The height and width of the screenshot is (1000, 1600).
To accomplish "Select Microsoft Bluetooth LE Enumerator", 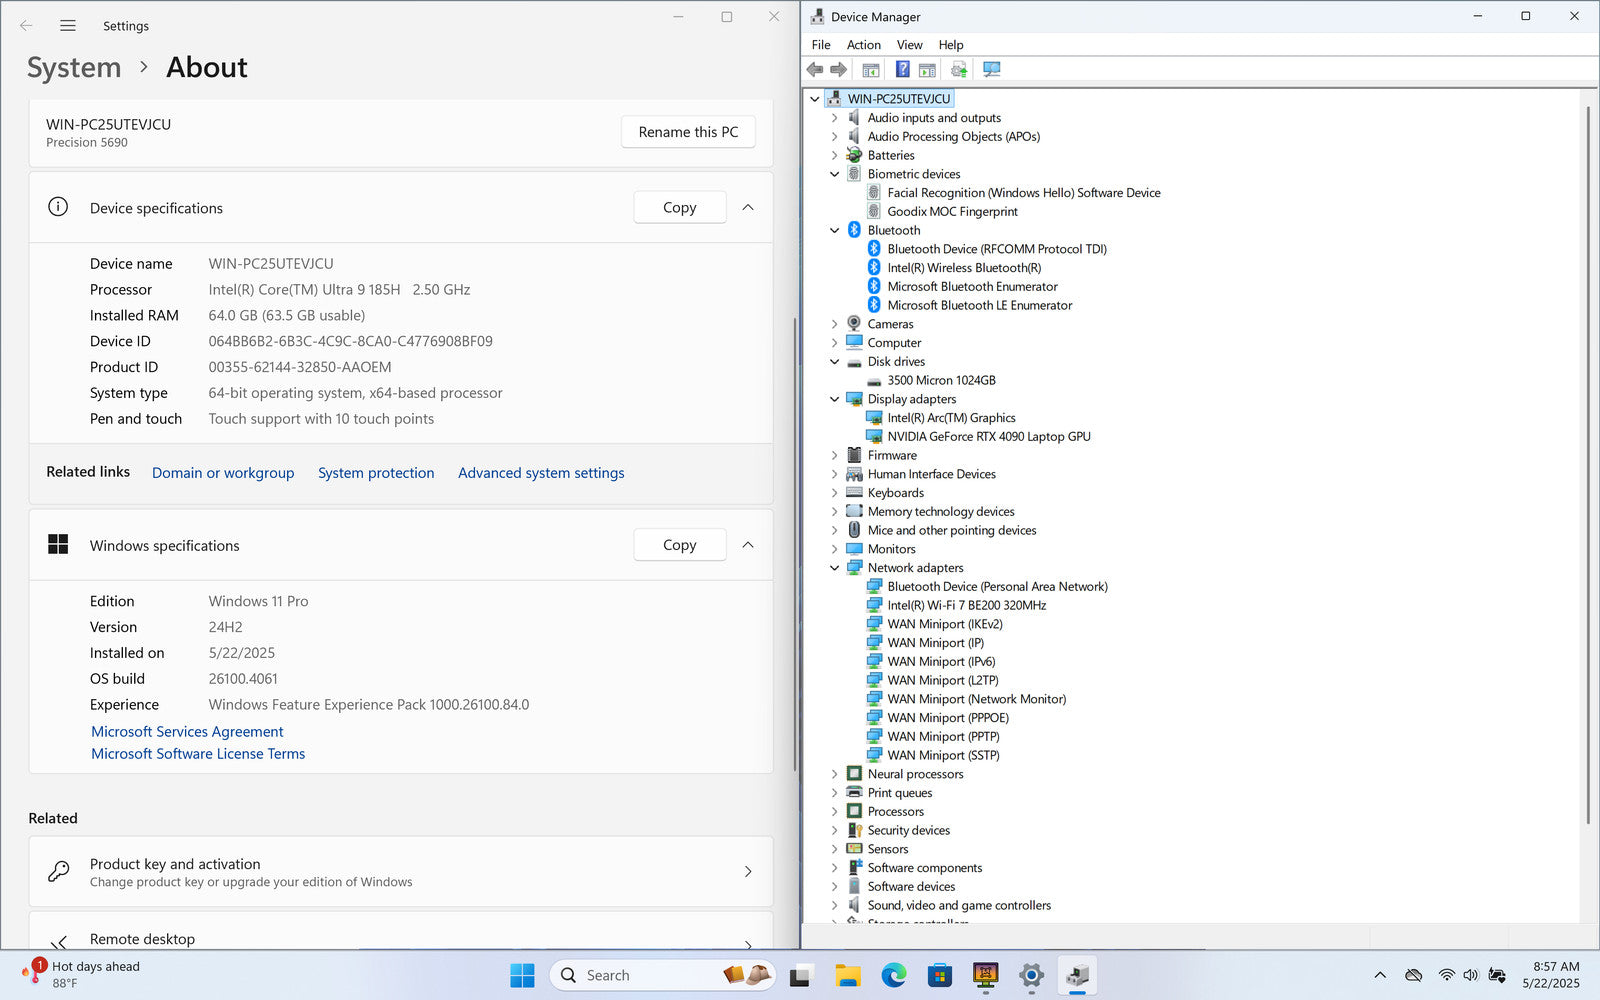I will pyautogui.click(x=979, y=305).
